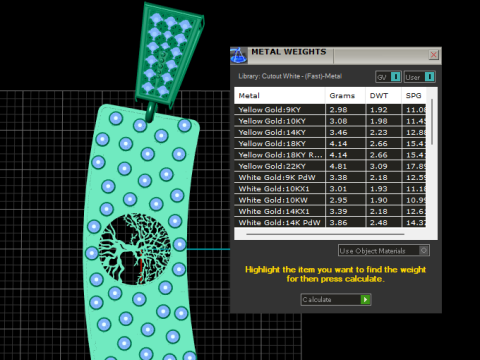The image size is (480, 360).
Task: Select the tree cutout in the pendant
Action: coord(135,249)
